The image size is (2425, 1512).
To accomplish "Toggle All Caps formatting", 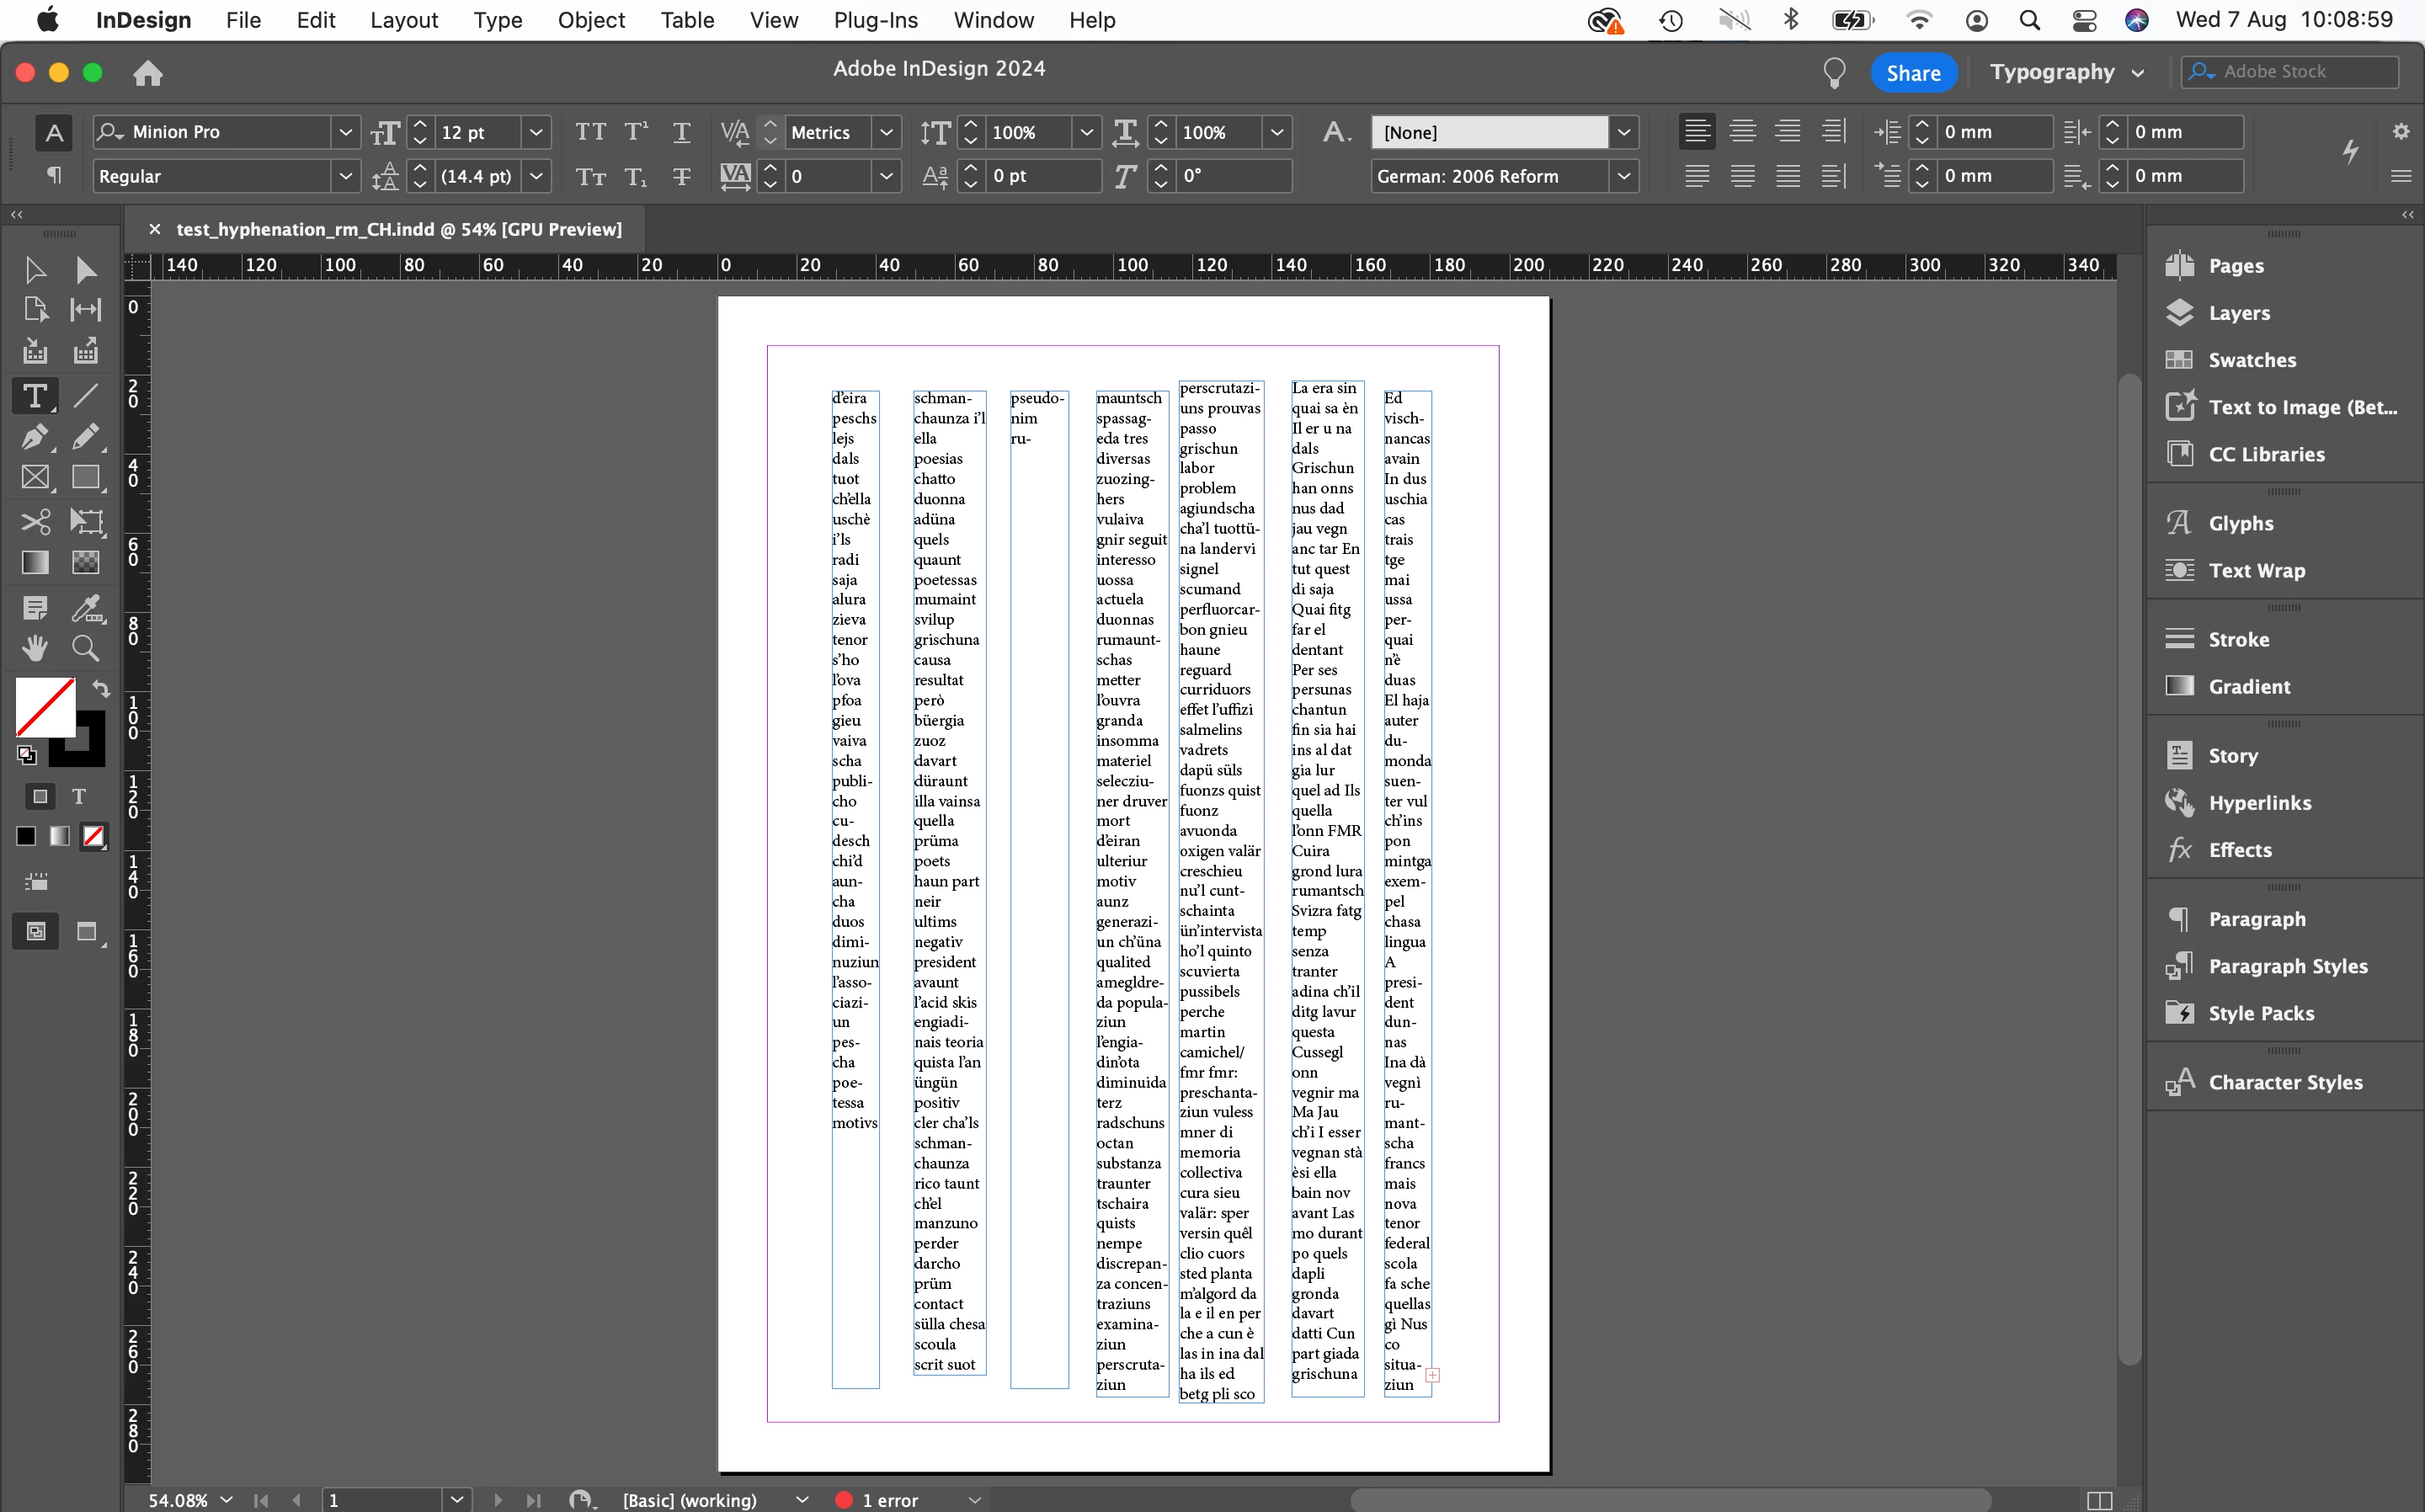I will click(590, 132).
